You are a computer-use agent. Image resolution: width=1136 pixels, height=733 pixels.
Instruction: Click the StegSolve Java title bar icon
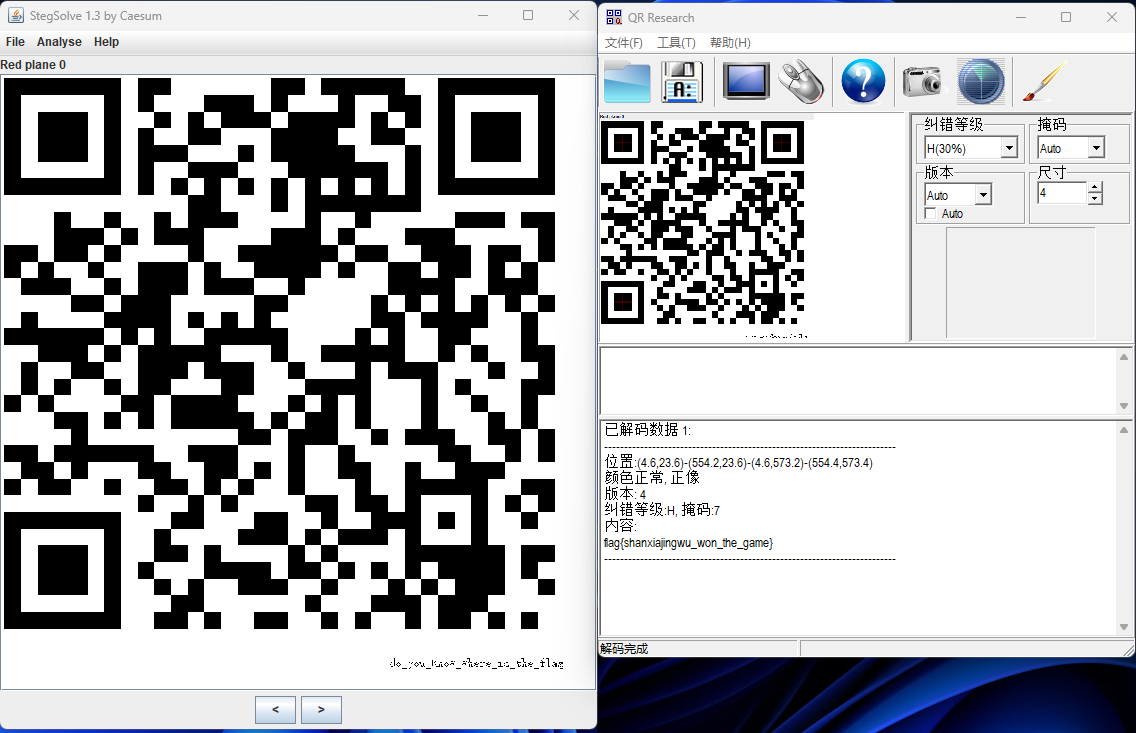pyautogui.click(x=15, y=15)
